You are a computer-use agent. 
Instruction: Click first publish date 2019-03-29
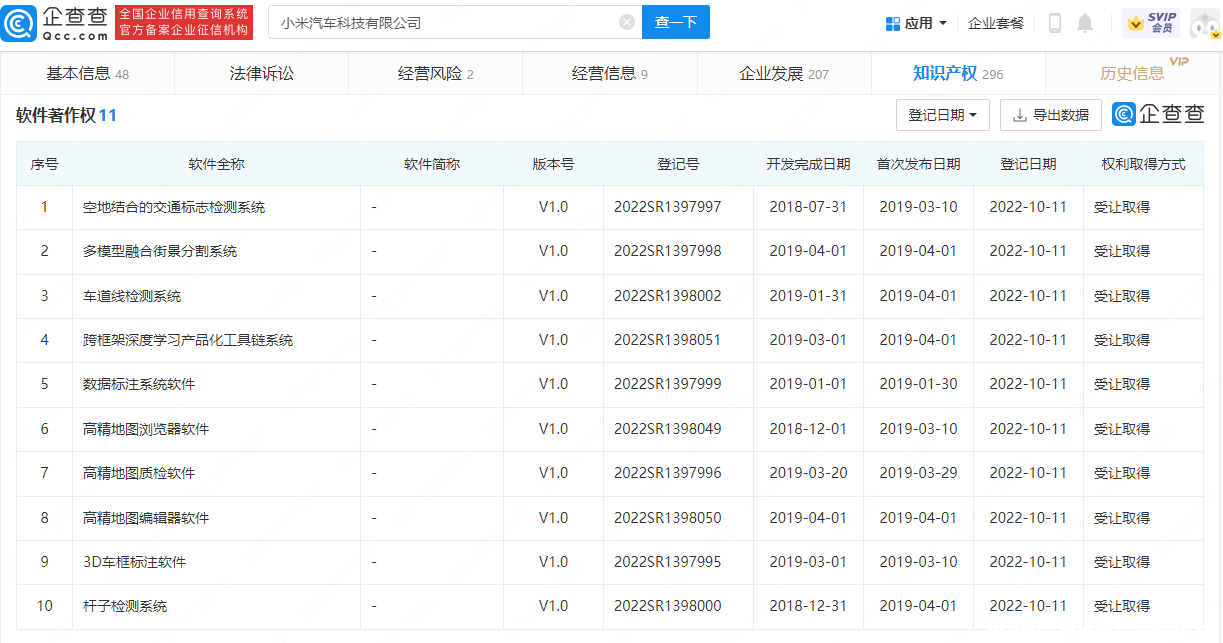(x=918, y=473)
